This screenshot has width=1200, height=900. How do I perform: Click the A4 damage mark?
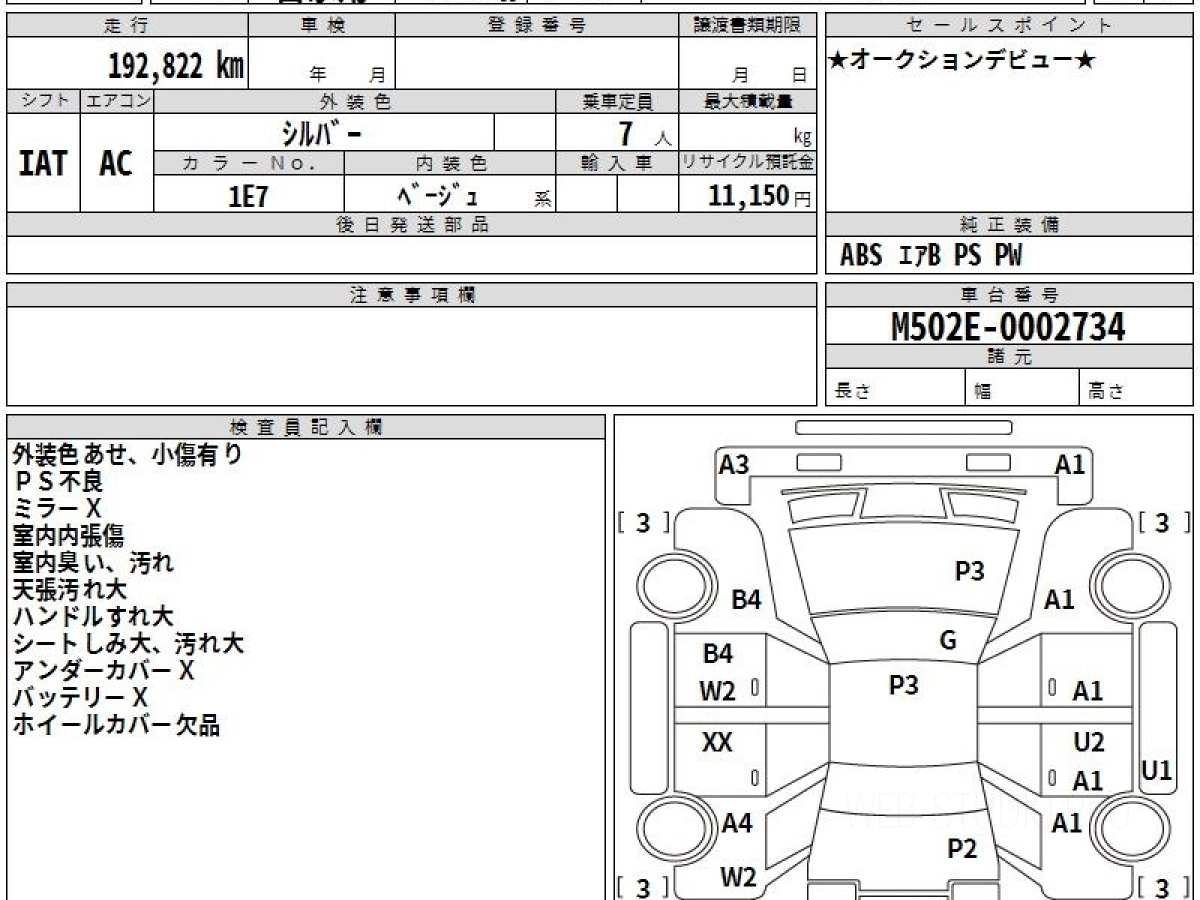(x=737, y=824)
